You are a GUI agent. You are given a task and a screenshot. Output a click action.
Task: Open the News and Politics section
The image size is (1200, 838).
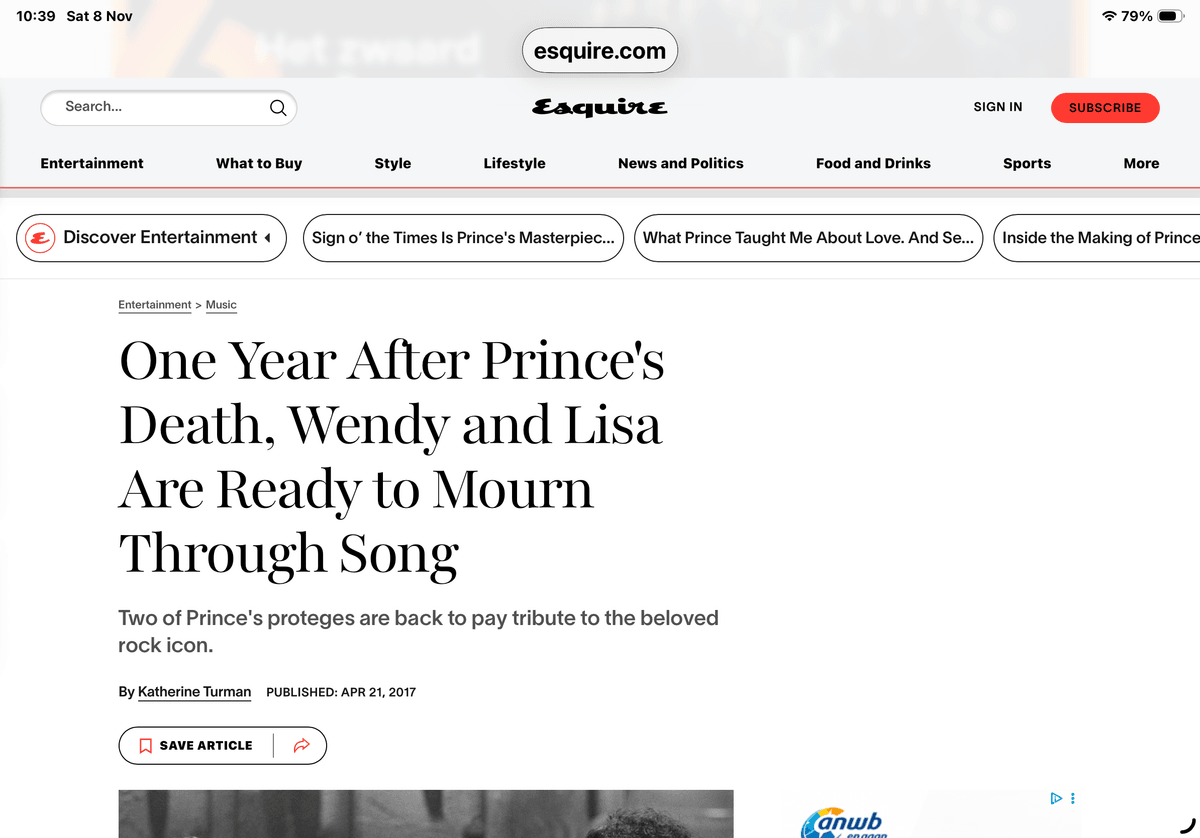(681, 163)
